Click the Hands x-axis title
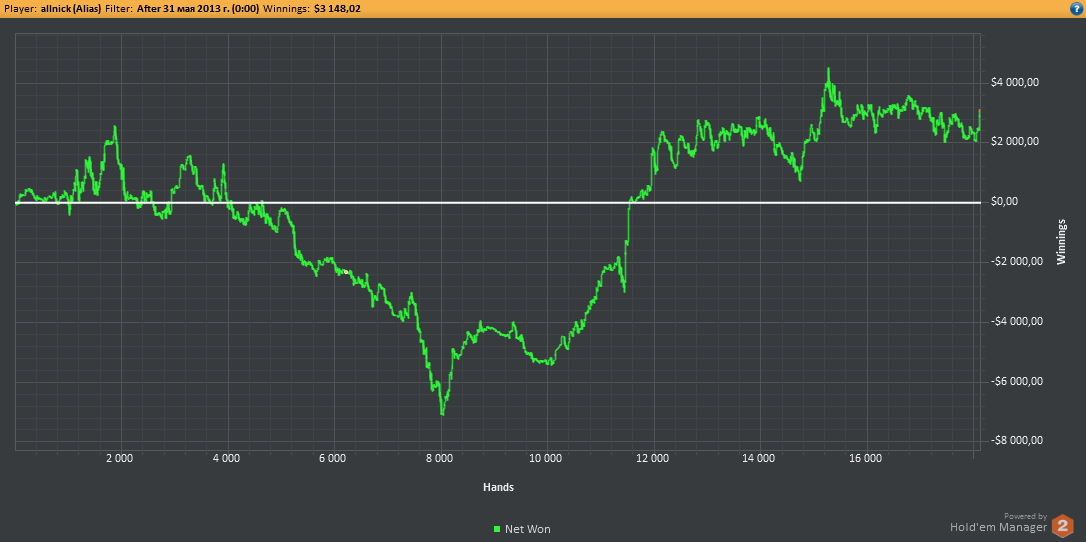The width and height of the screenshot is (1086, 542). tap(498, 487)
